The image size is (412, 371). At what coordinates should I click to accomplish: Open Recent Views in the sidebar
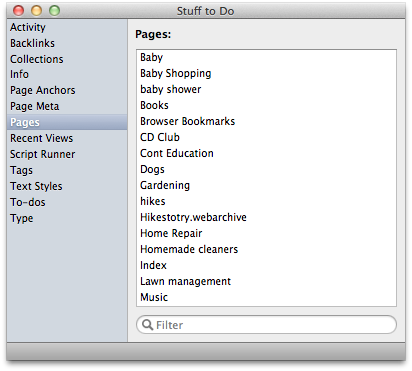[x=67, y=138]
